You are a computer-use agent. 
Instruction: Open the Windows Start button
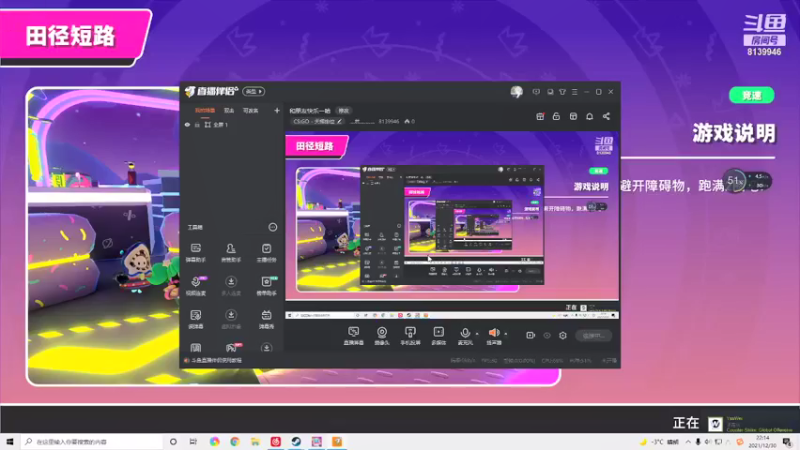pos(10,441)
